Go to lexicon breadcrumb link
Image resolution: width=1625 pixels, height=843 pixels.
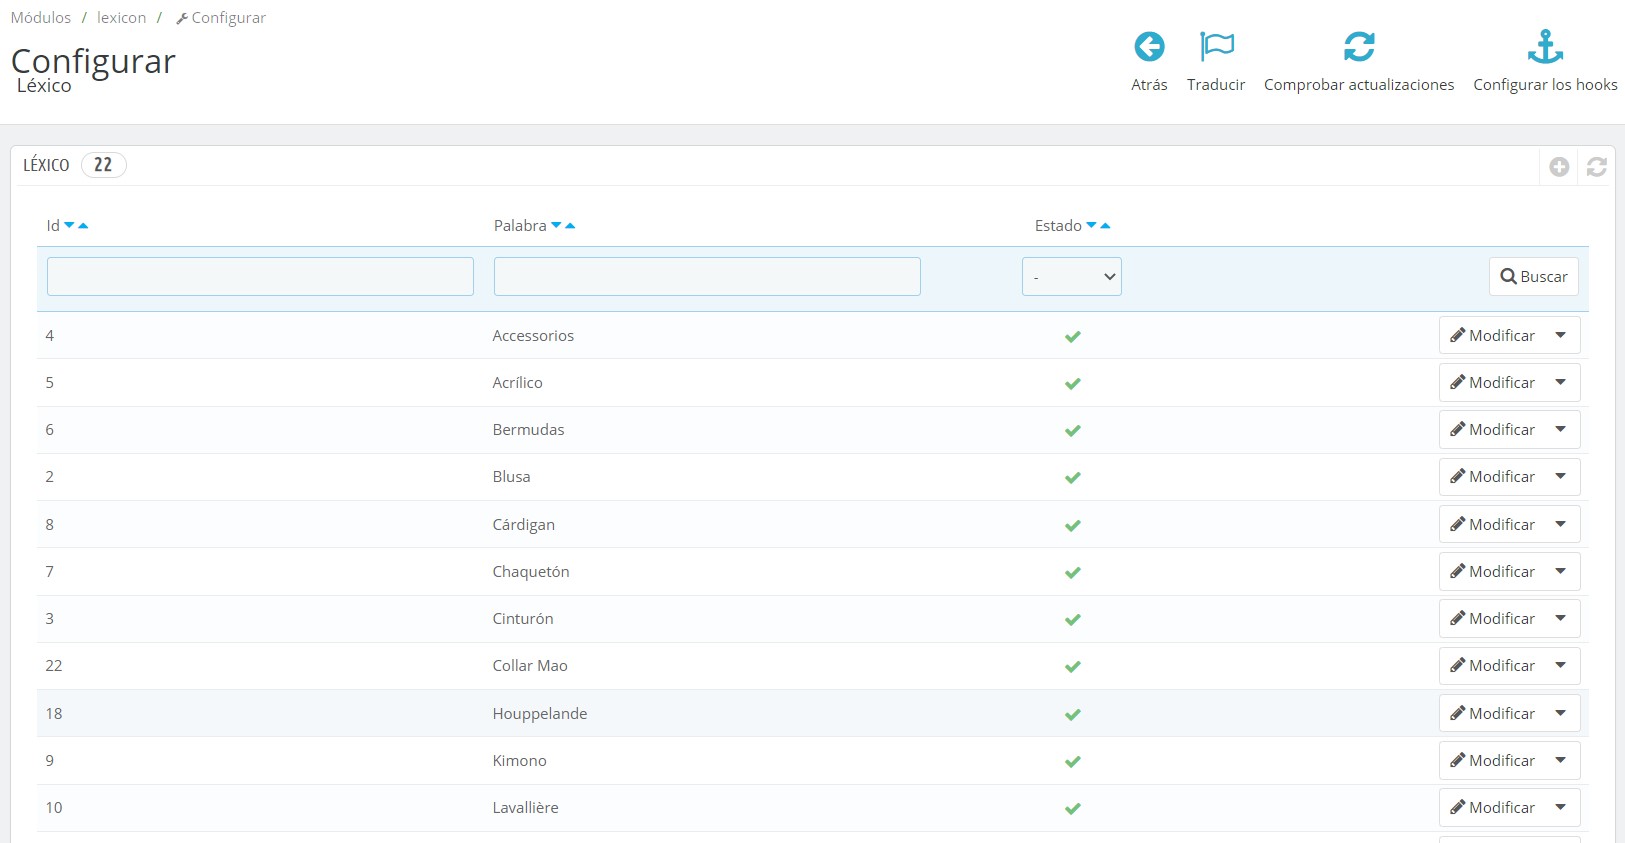121,18
